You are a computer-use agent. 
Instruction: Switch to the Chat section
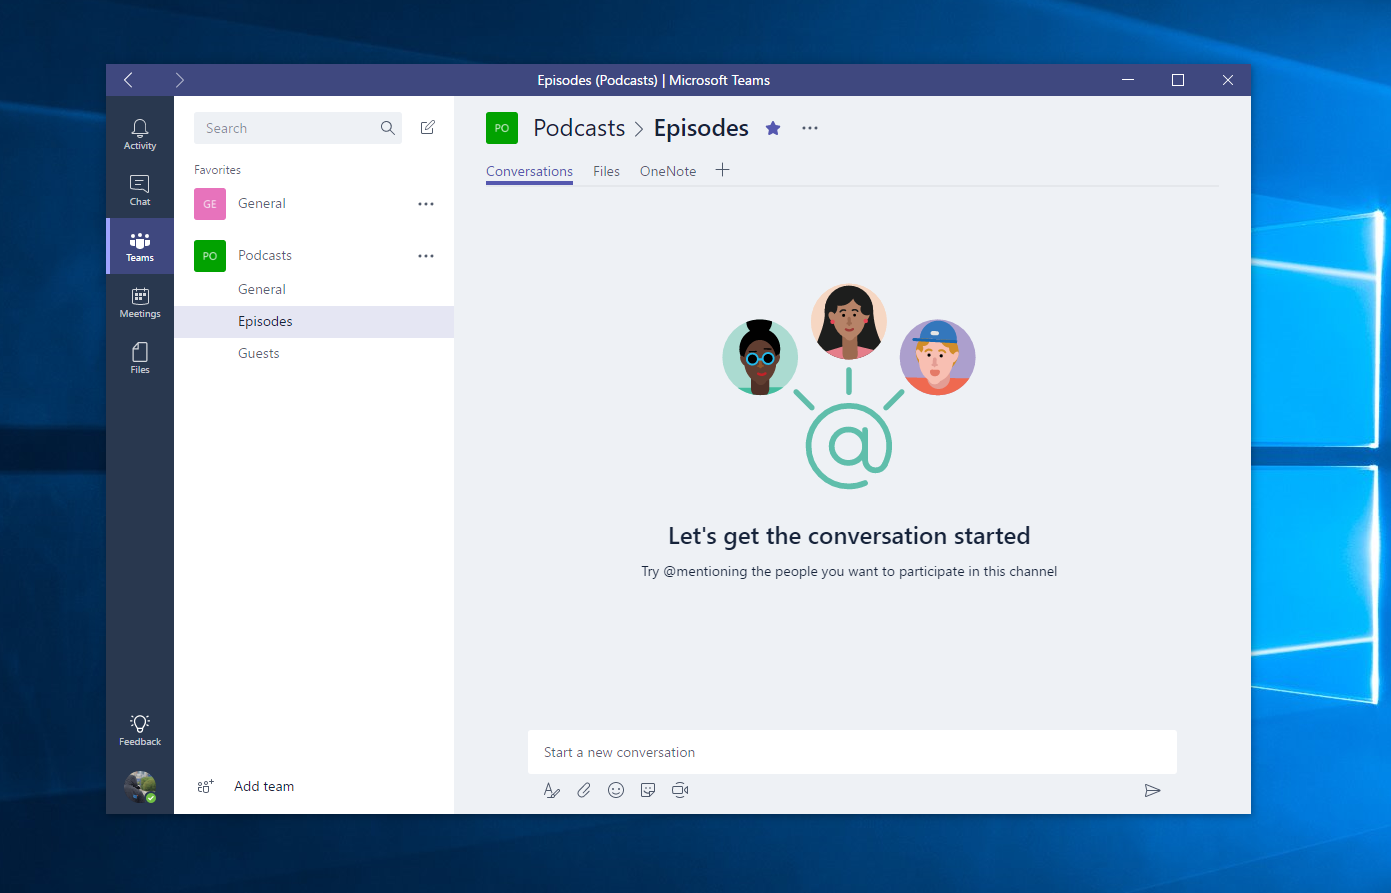[x=139, y=188]
